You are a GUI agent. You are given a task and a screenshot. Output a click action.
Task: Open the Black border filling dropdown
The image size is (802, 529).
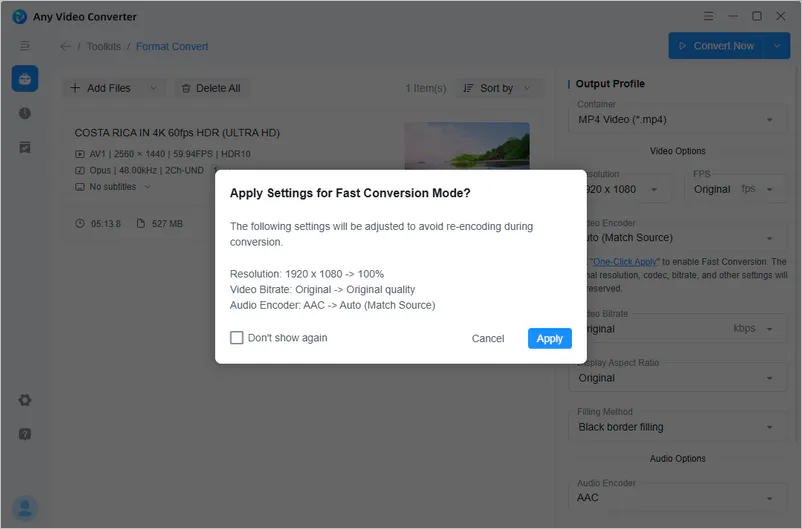pyautogui.click(x=677, y=427)
